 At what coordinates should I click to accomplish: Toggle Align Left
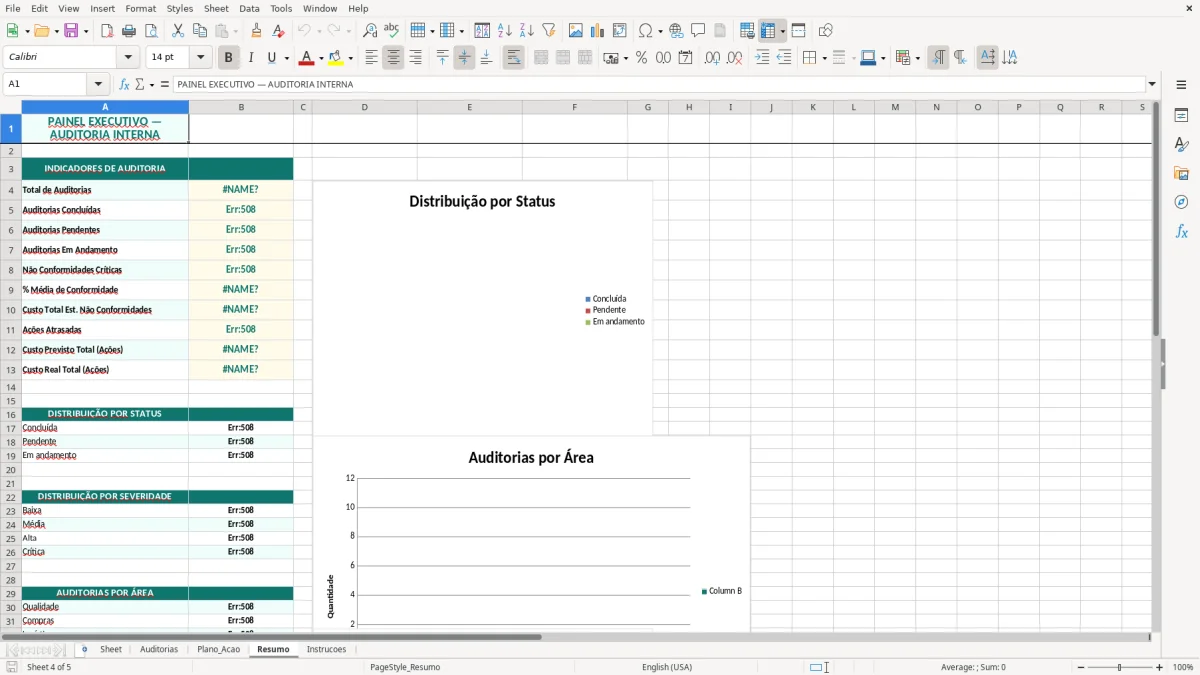(x=371, y=58)
